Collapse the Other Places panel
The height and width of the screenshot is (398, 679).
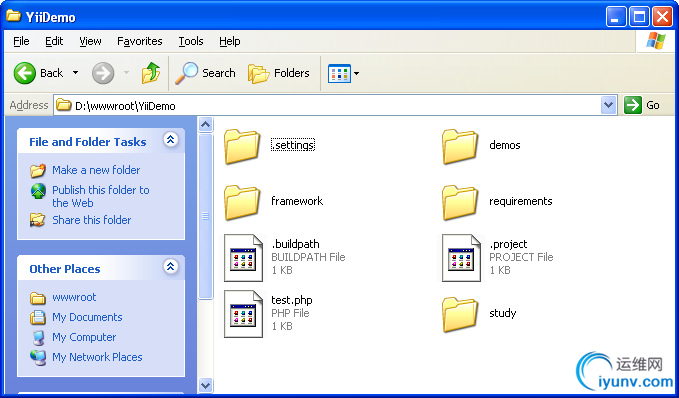pos(171,266)
